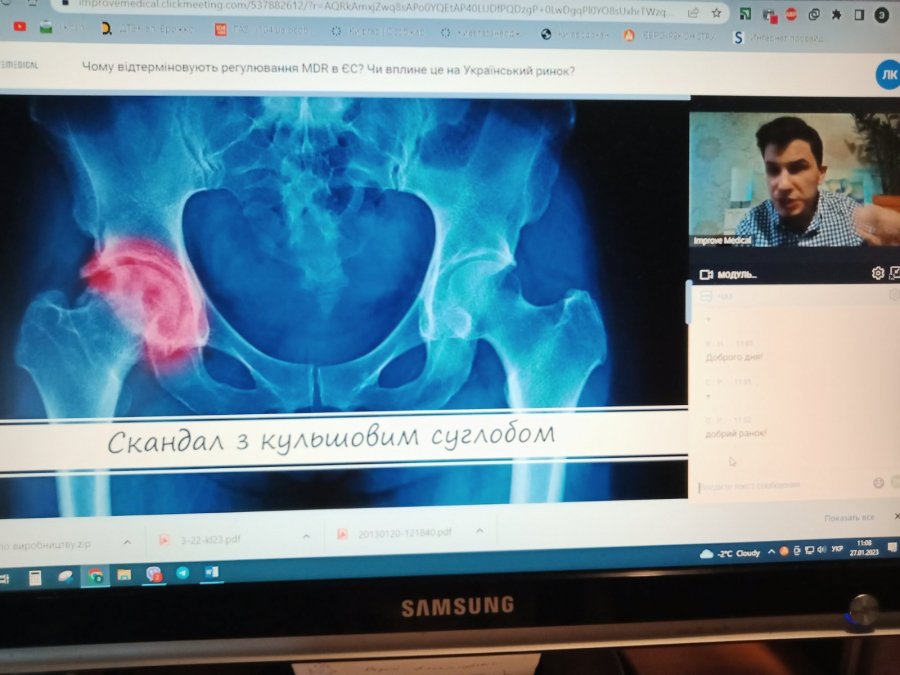Click the speaker's webcam video

[792, 180]
